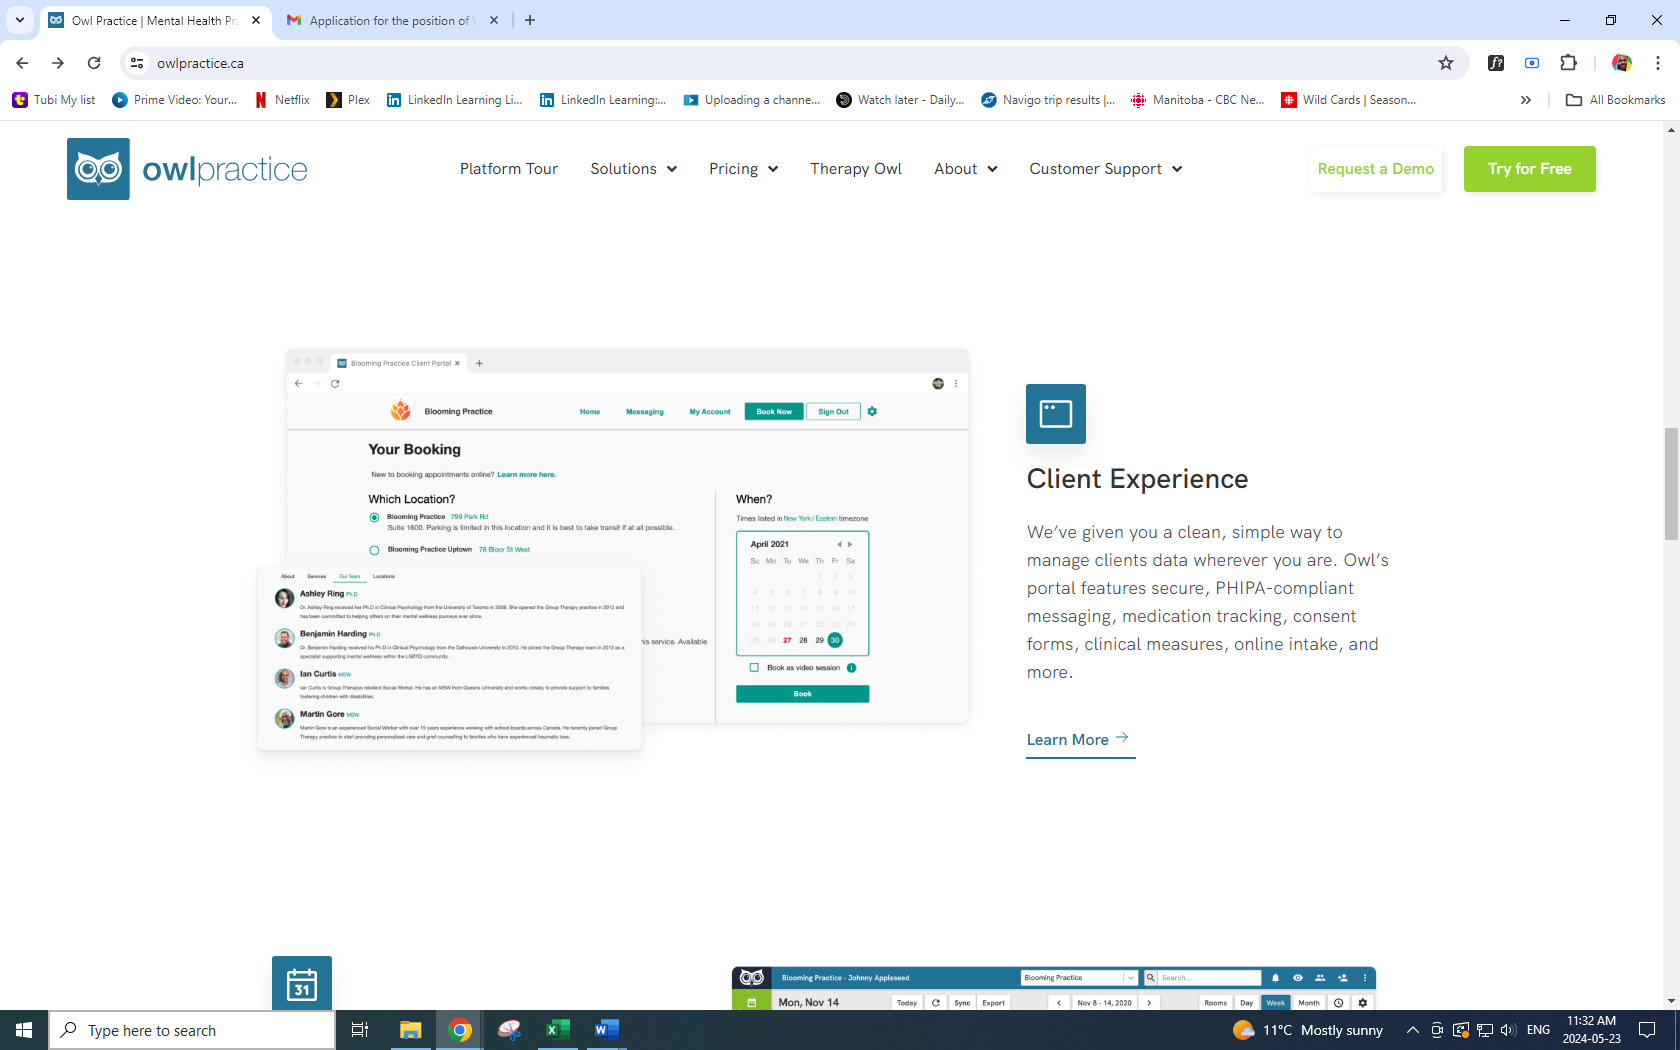Open File Explorer from the taskbar

coord(410,1030)
